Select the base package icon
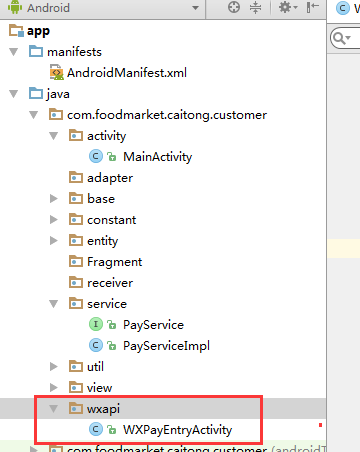The width and height of the screenshot is (360, 452). (76, 198)
